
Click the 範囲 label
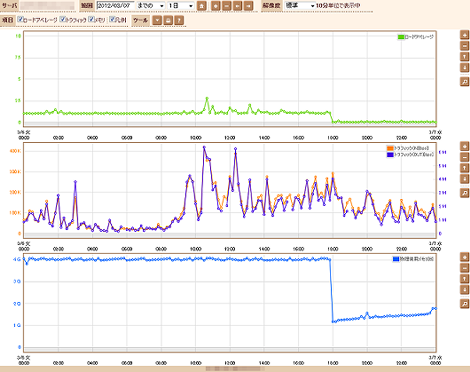point(87,6)
